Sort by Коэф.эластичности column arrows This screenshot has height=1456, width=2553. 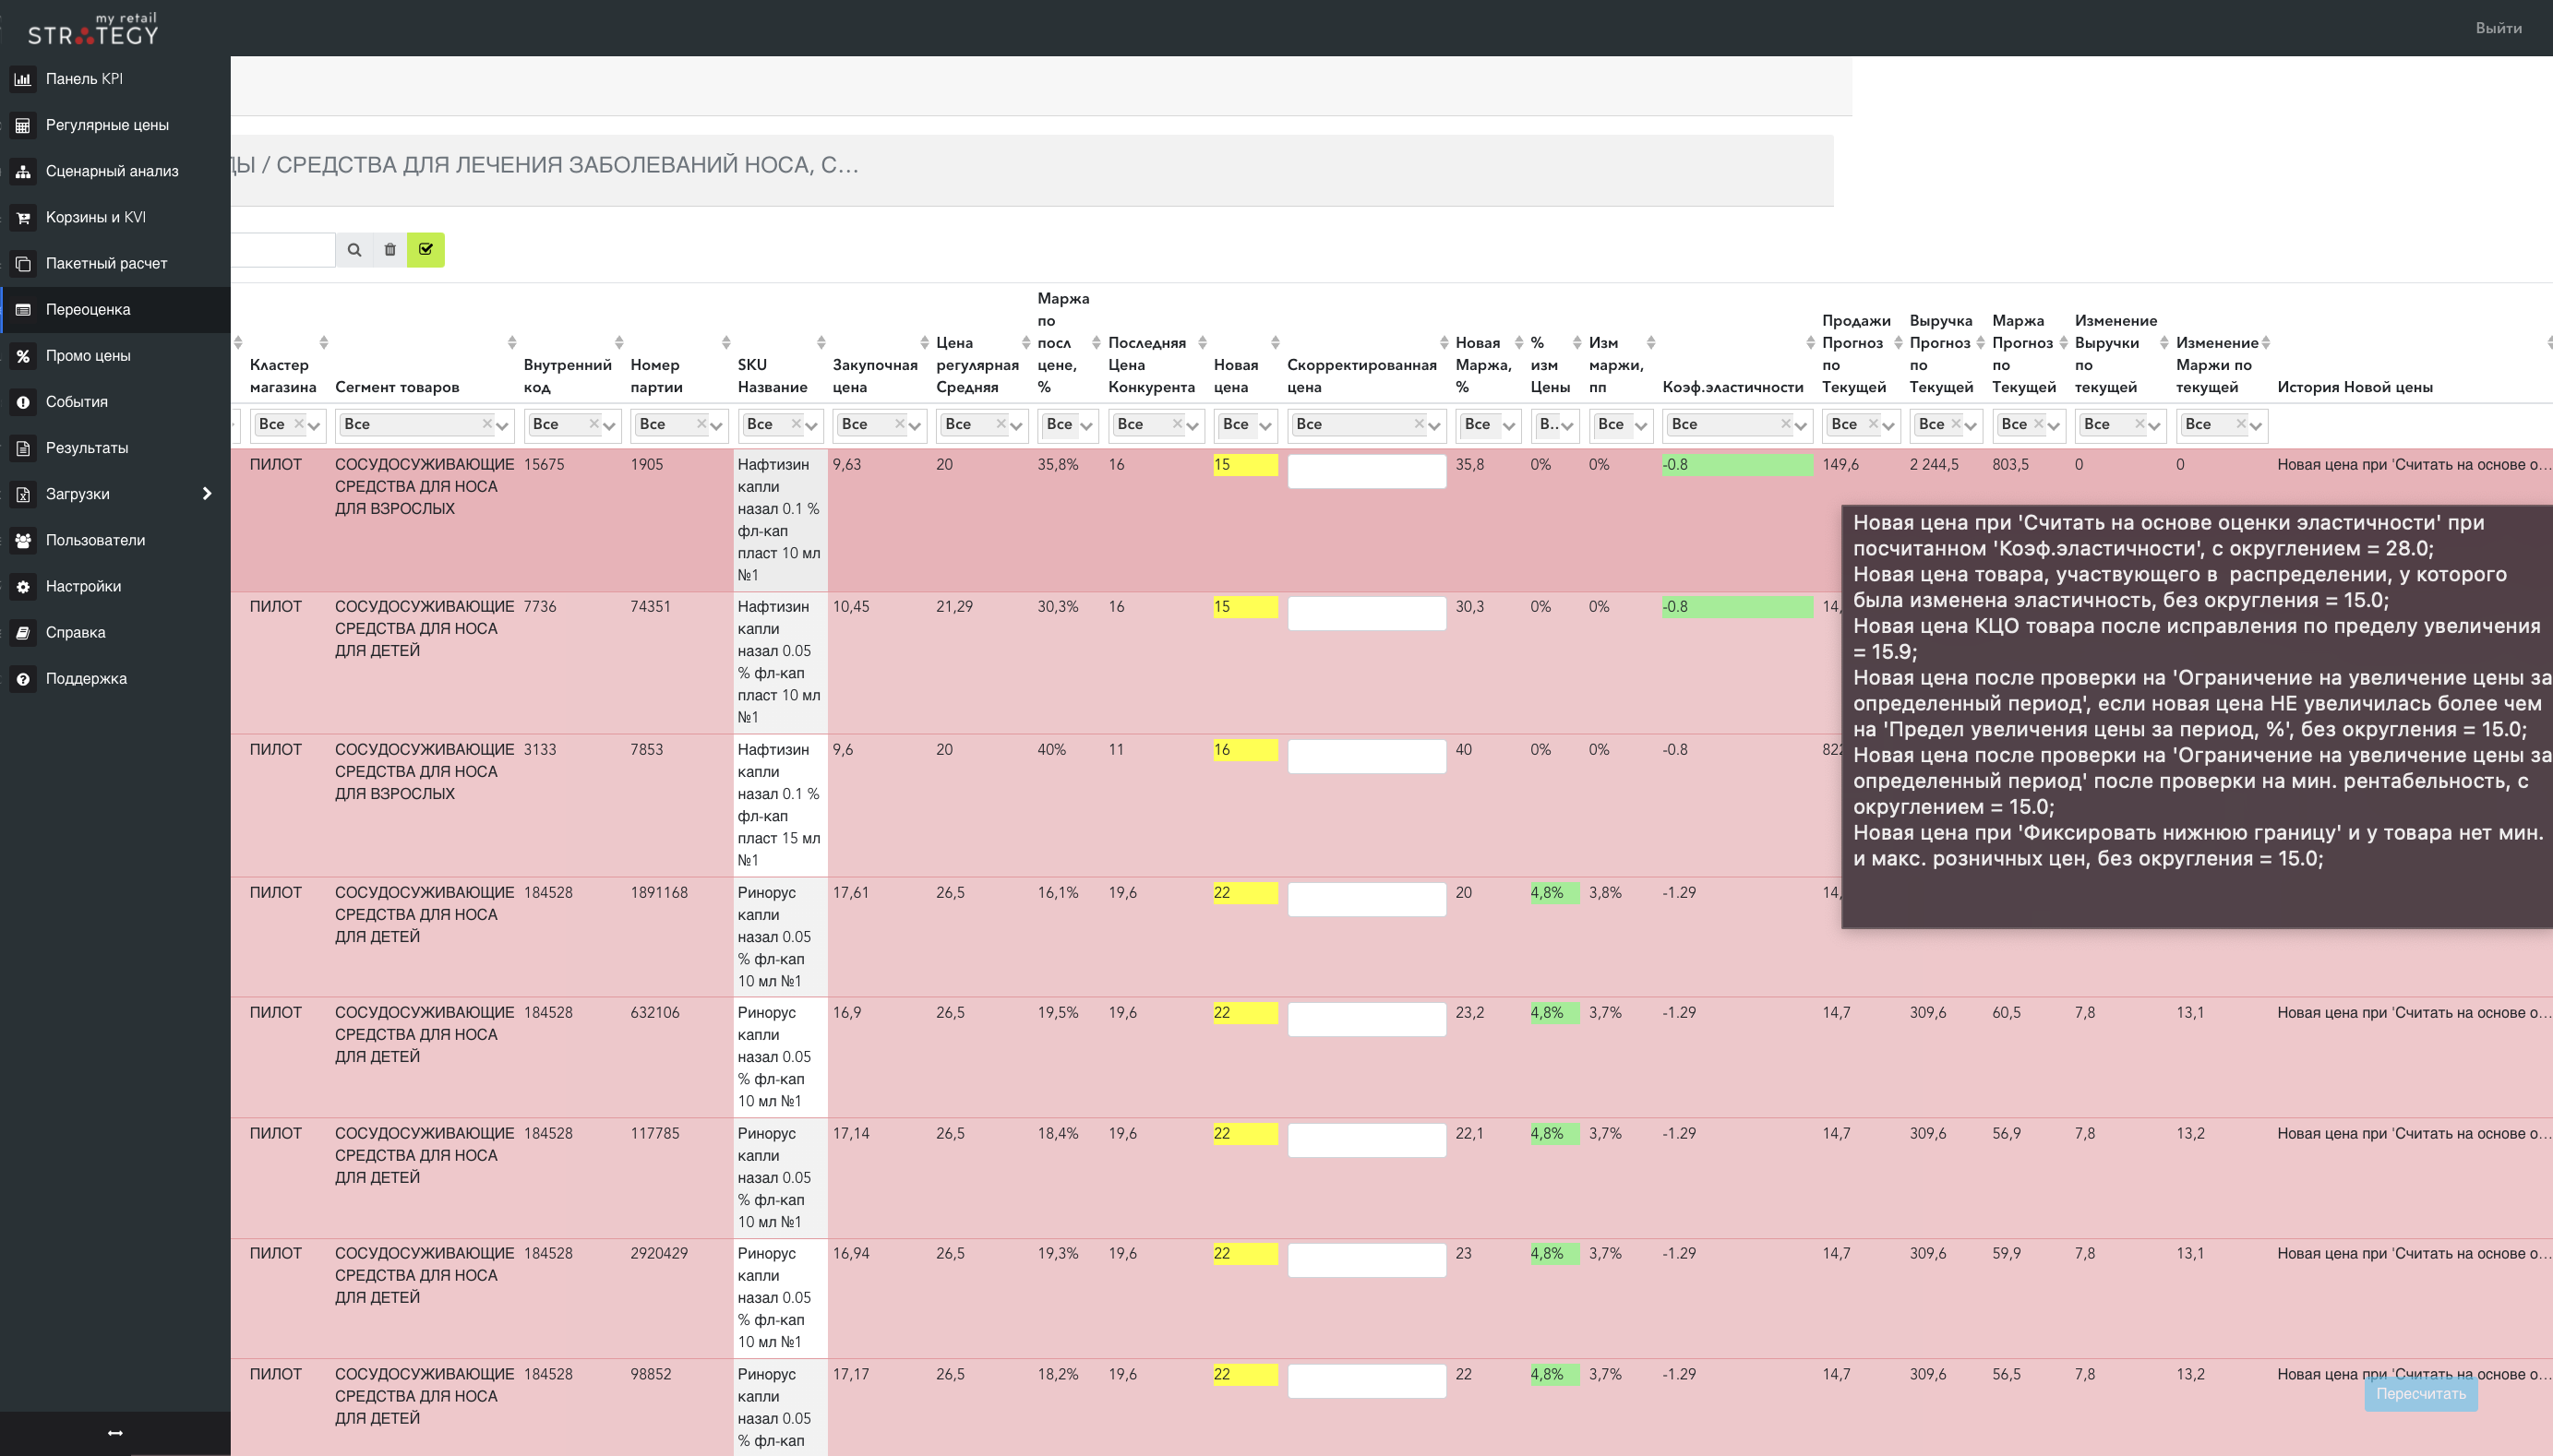coord(1810,343)
